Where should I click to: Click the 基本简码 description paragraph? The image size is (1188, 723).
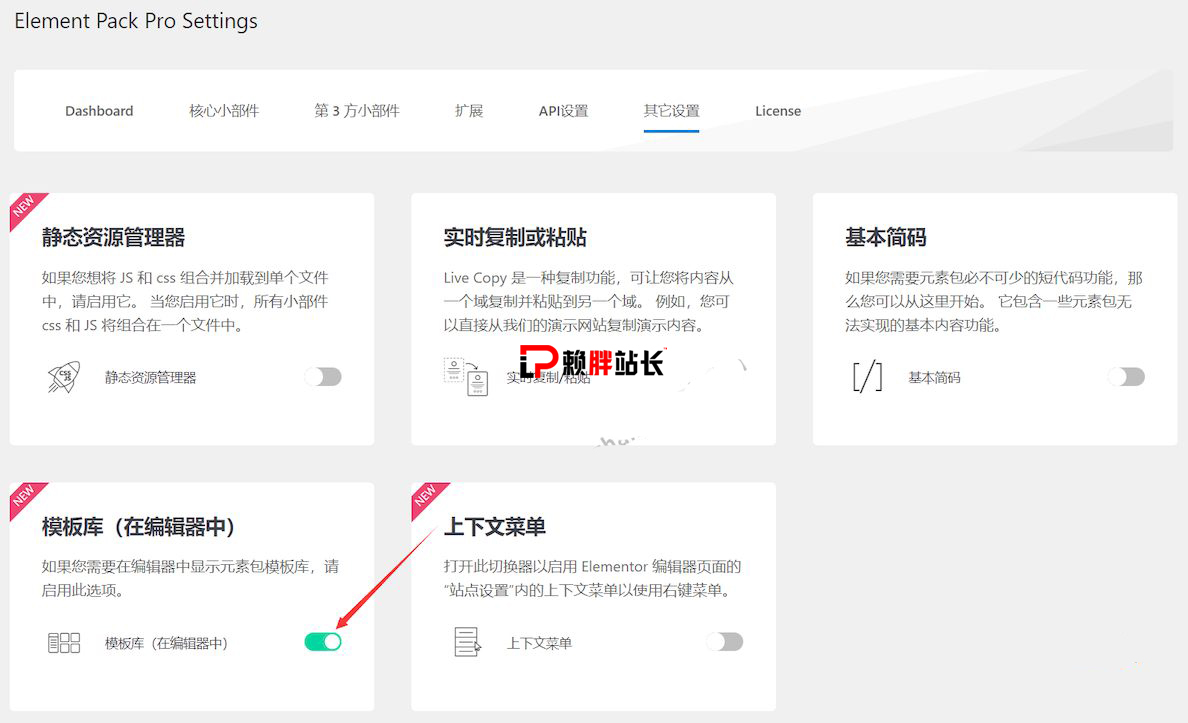(994, 302)
